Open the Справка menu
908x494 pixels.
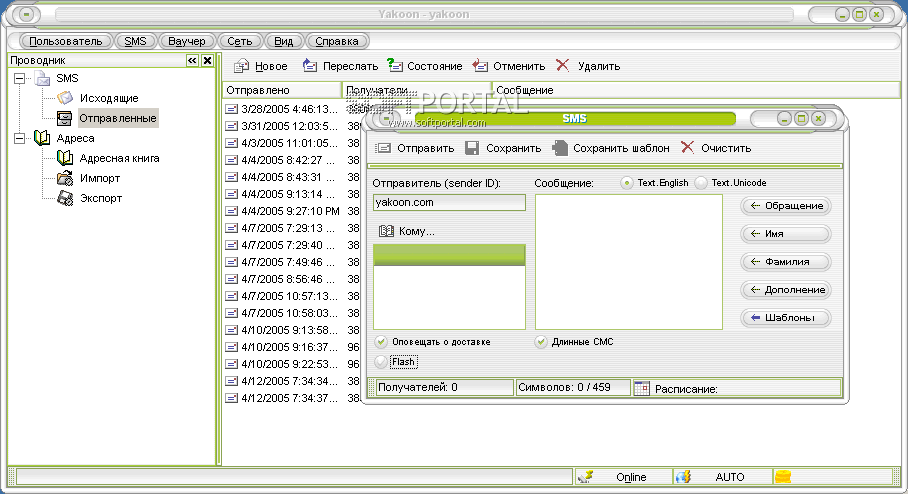click(x=337, y=41)
